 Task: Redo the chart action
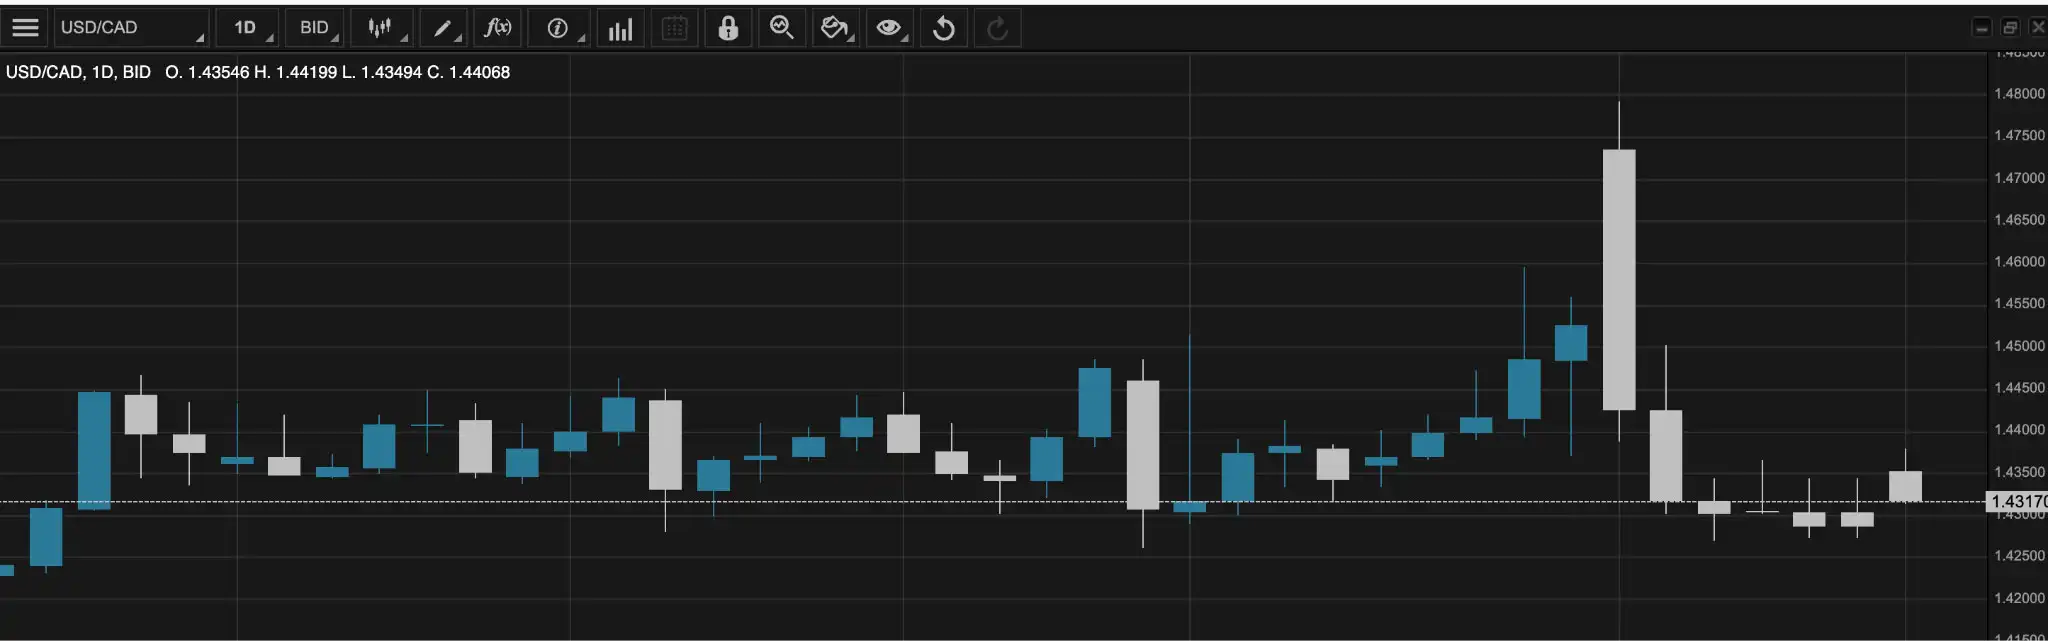click(x=997, y=28)
